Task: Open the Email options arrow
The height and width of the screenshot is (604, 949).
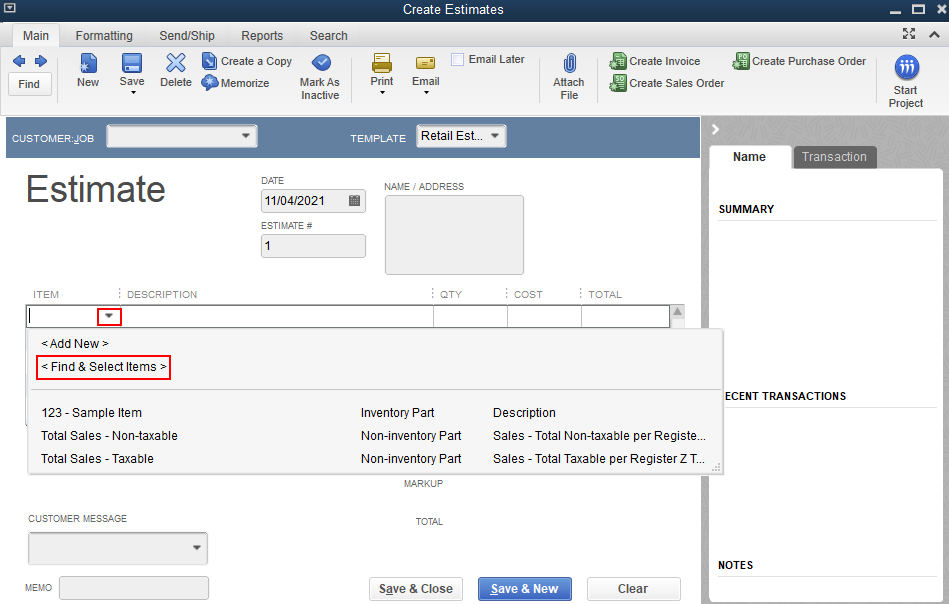Action: (x=426, y=93)
